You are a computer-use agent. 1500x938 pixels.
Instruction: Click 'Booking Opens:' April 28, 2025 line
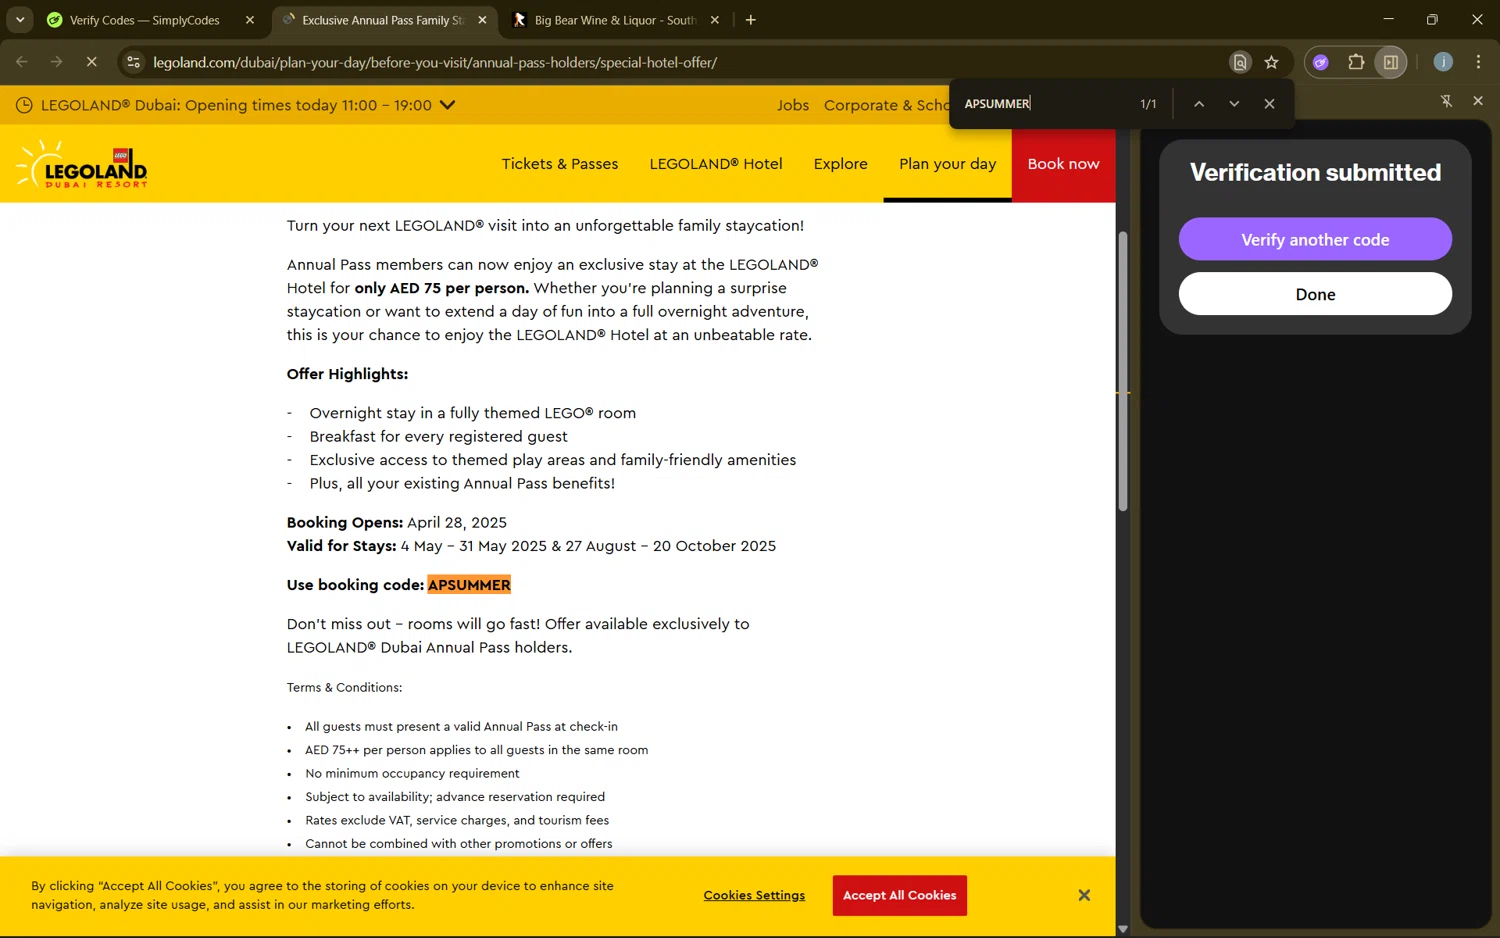coord(396,522)
